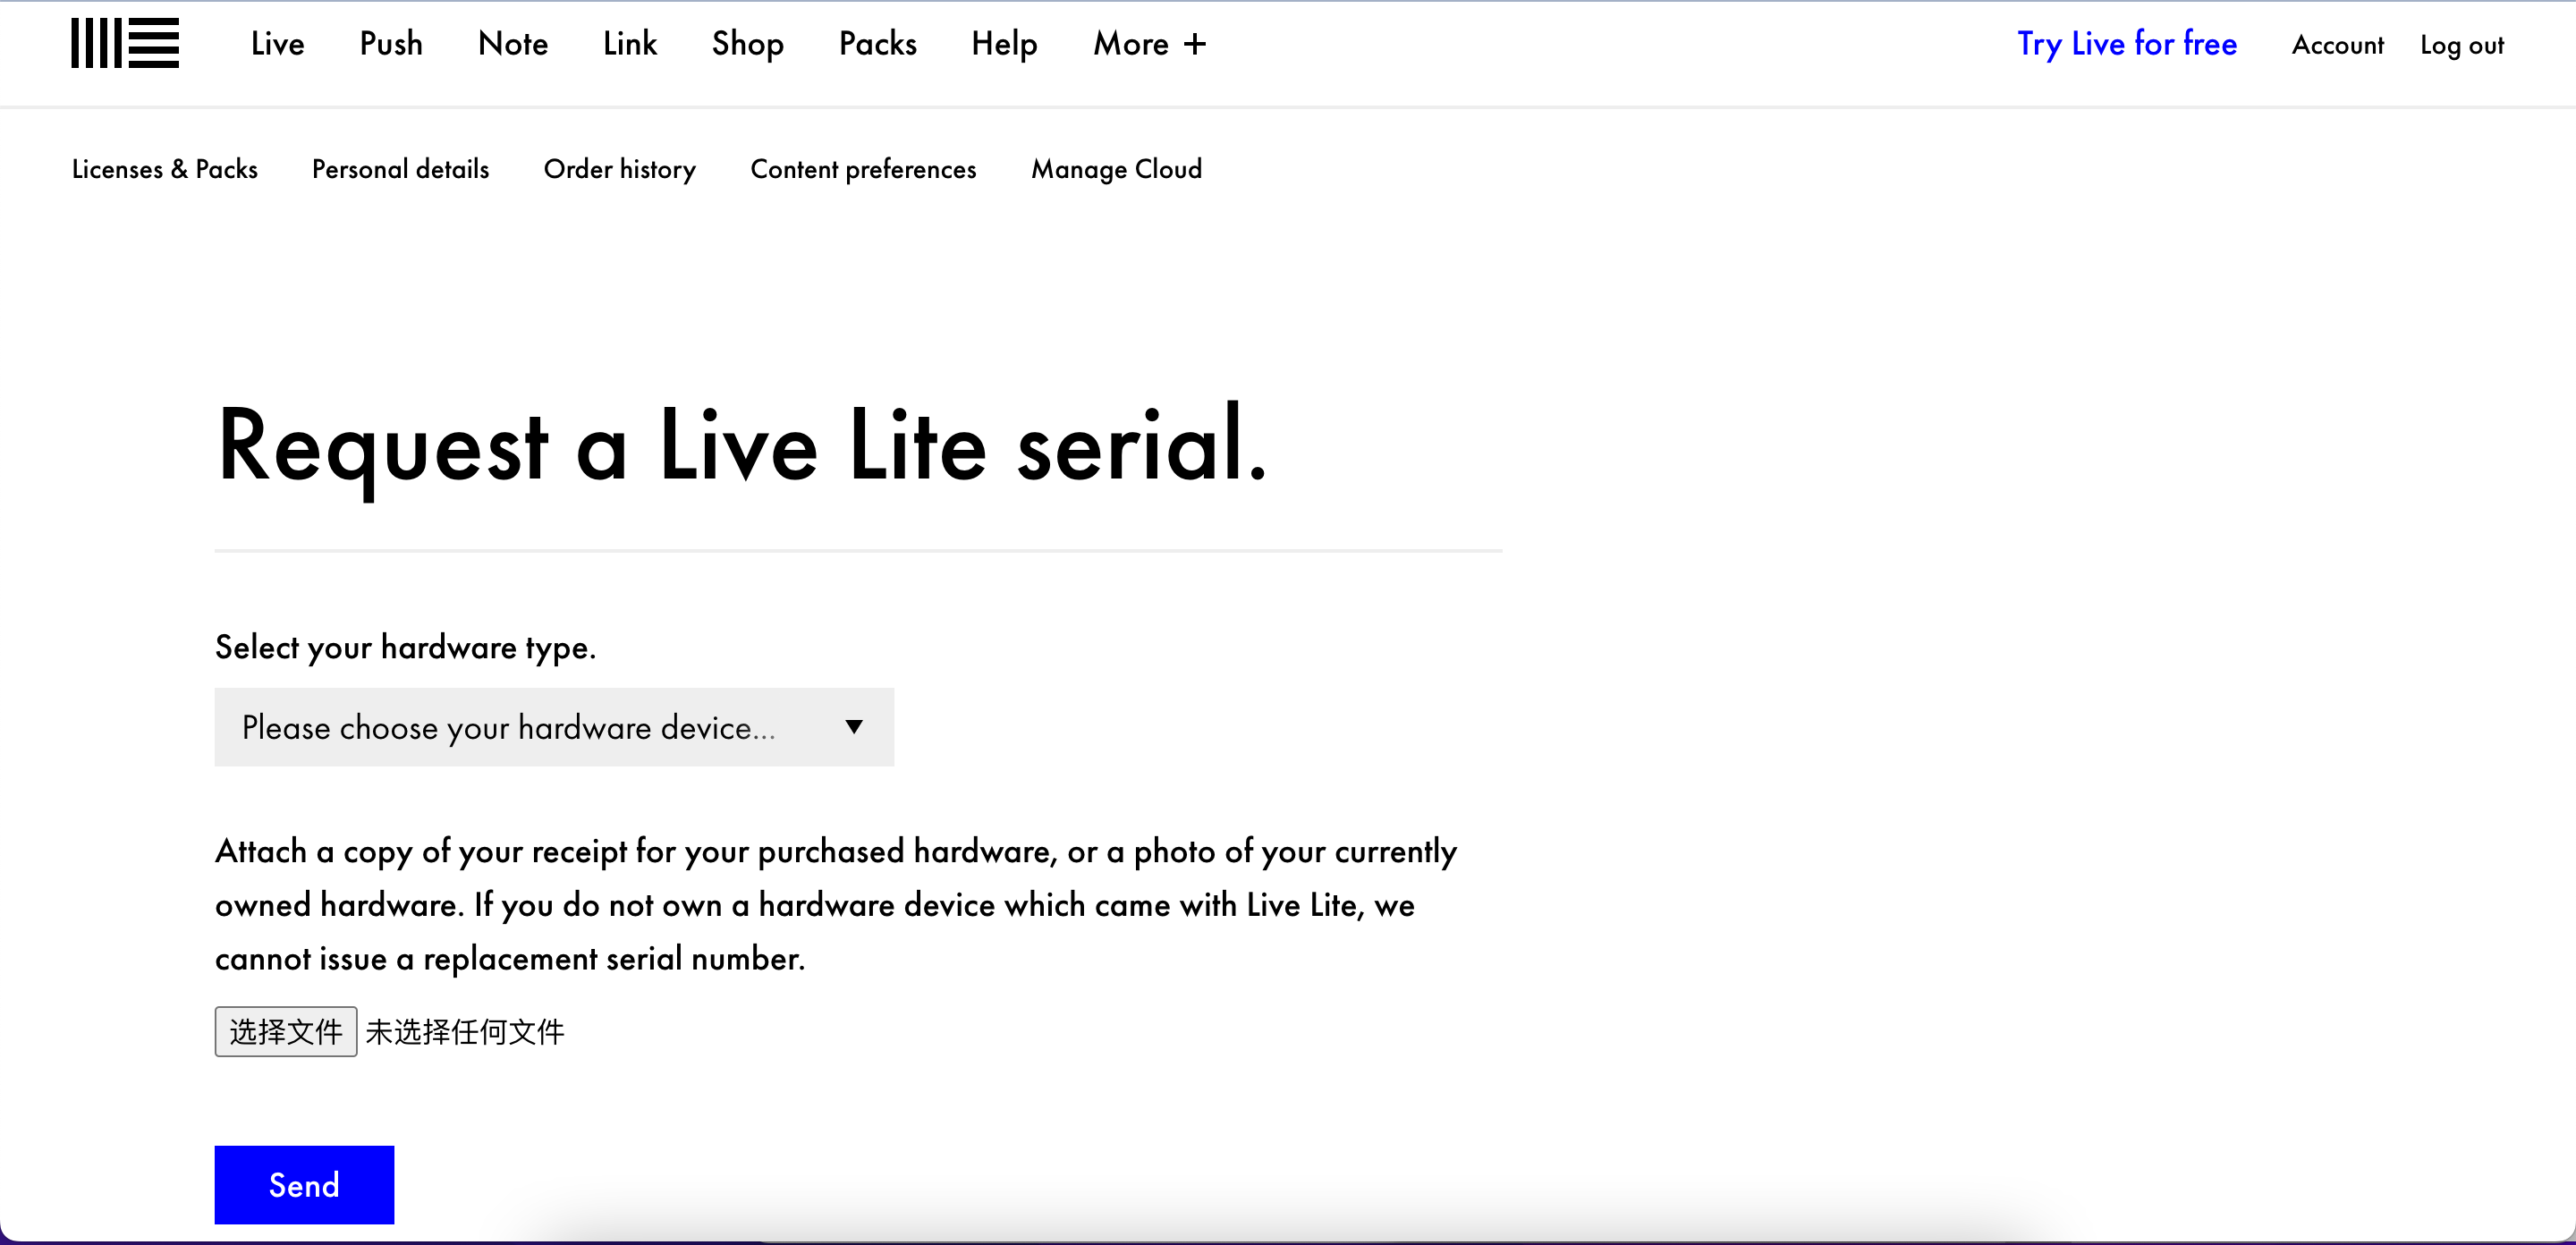
Task: Click Try Live for free link
Action: pos(2127,44)
